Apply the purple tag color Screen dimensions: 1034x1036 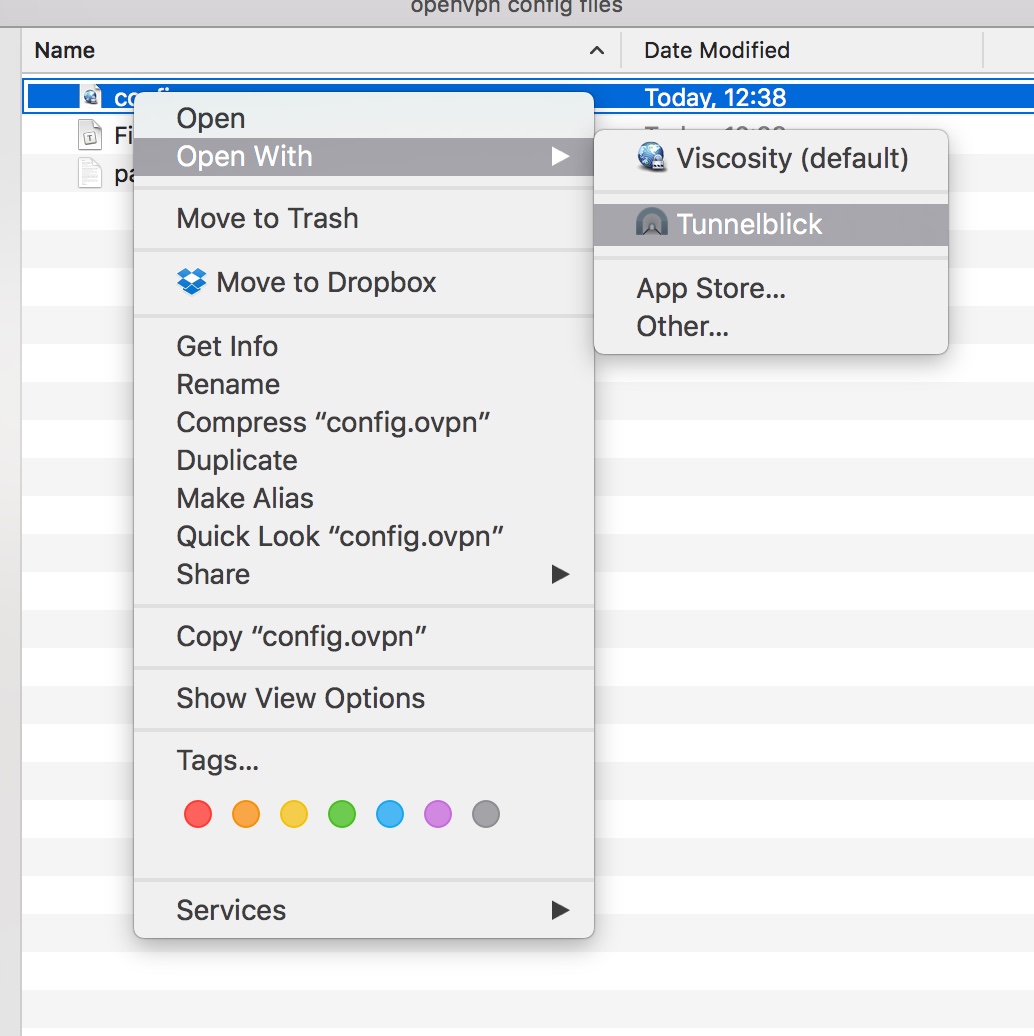pyautogui.click(x=438, y=814)
